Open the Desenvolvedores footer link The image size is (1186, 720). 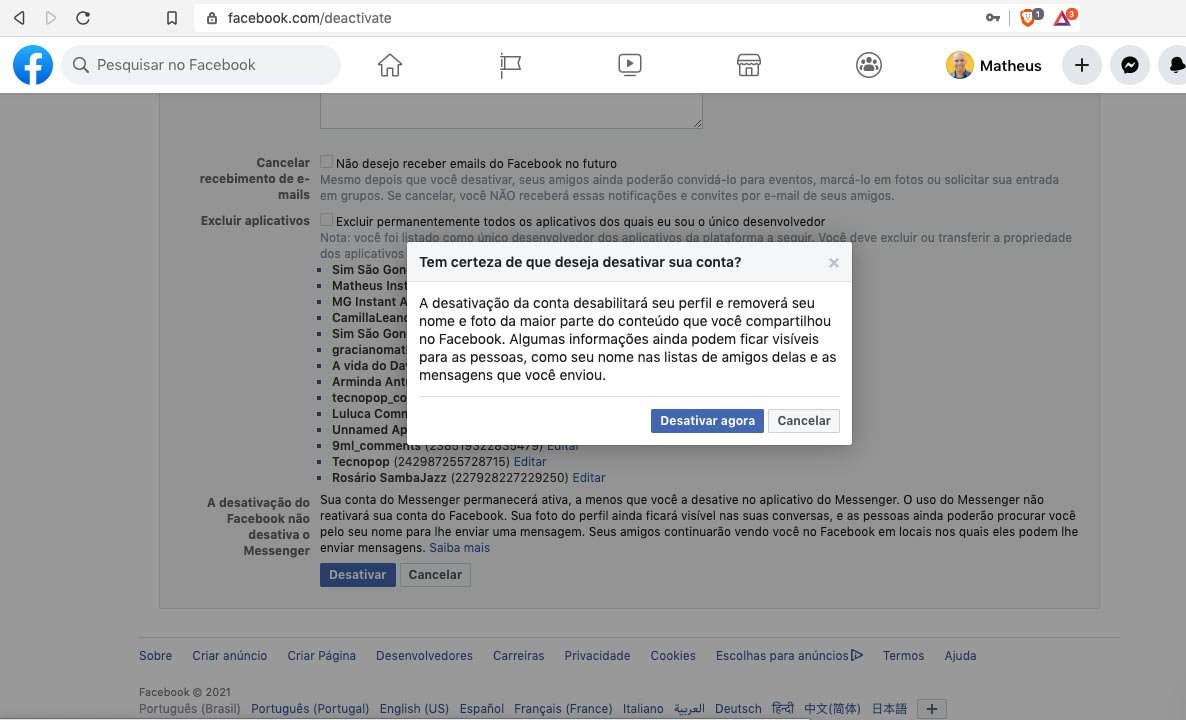pos(424,656)
